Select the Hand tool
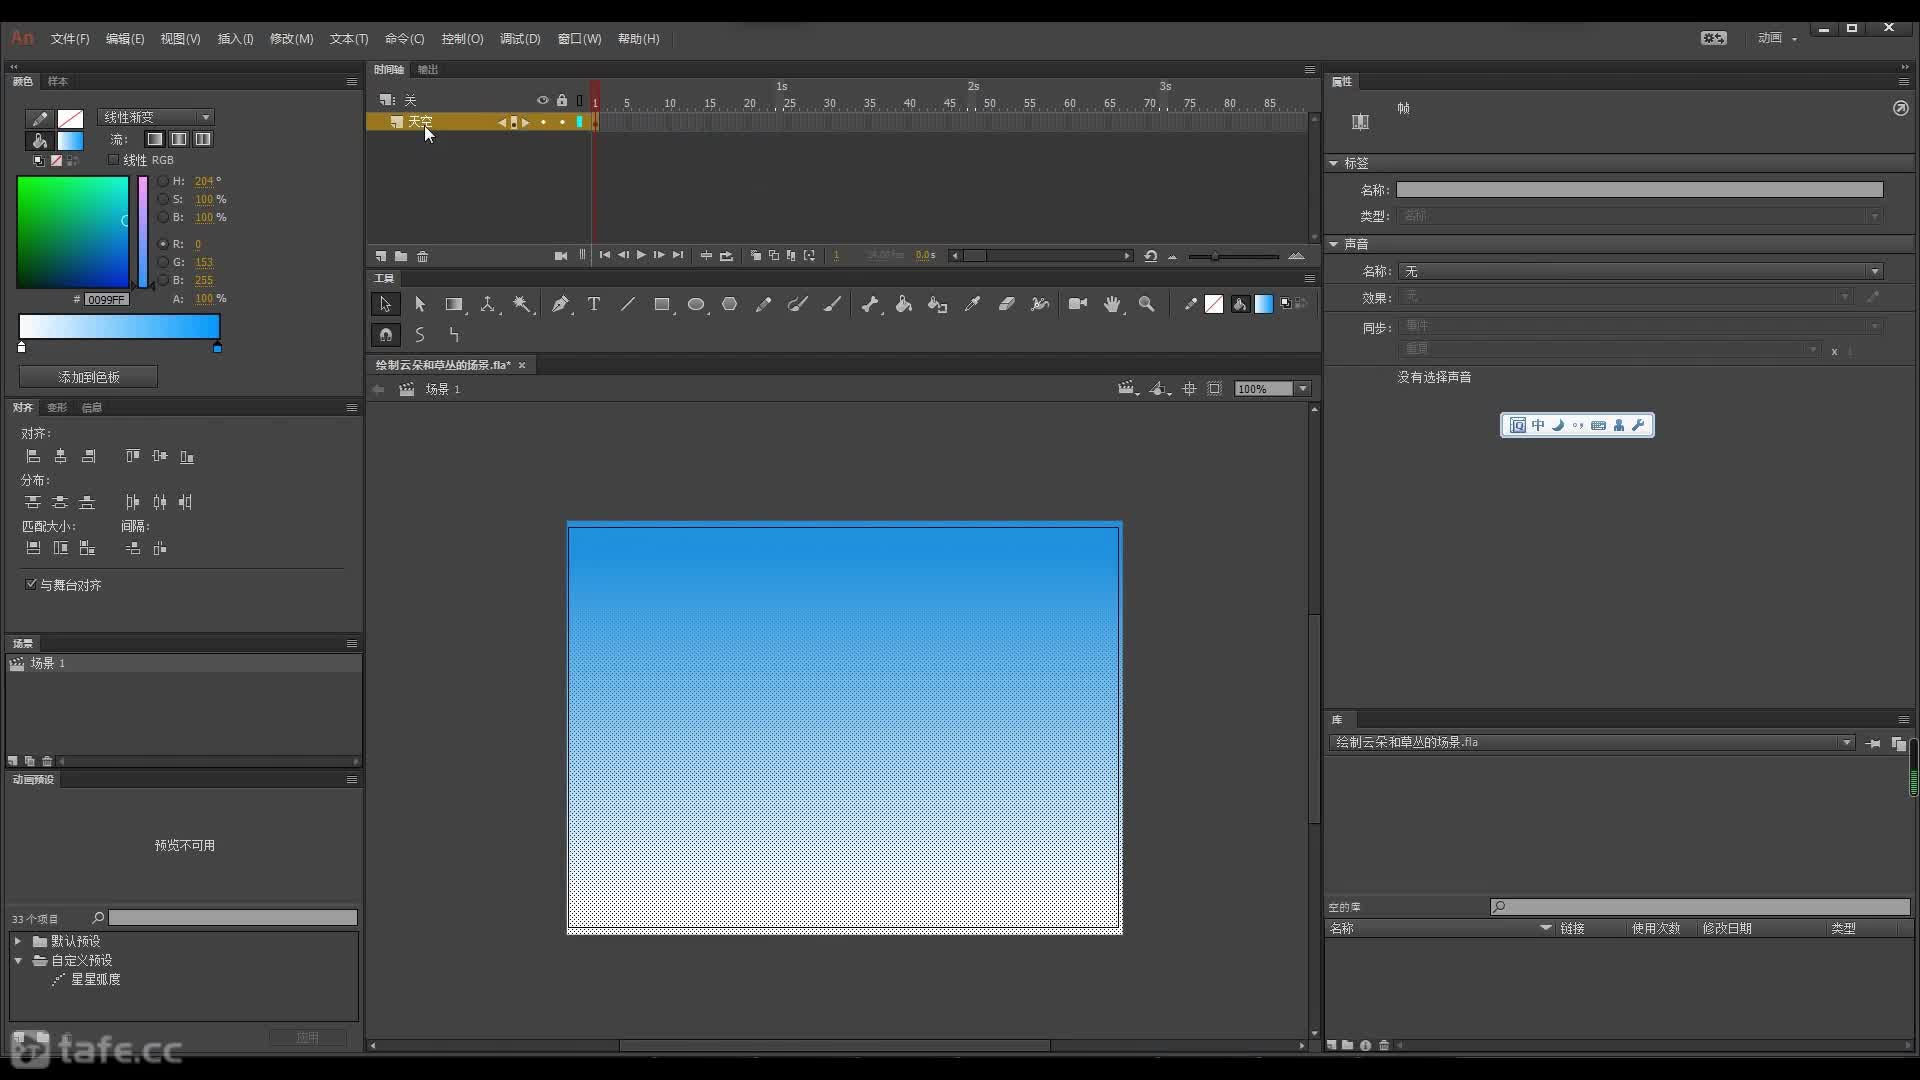 coord(1112,304)
